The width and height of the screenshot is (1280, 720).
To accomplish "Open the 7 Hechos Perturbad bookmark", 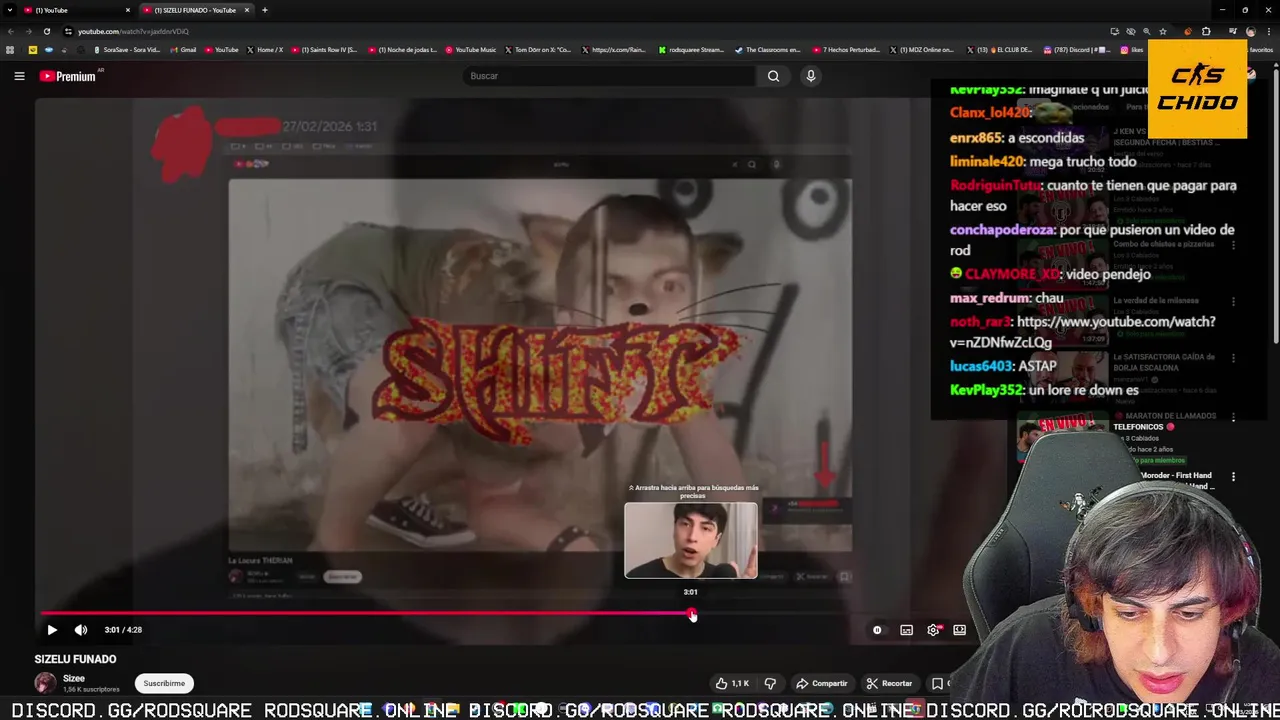I will [x=846, y=50].
